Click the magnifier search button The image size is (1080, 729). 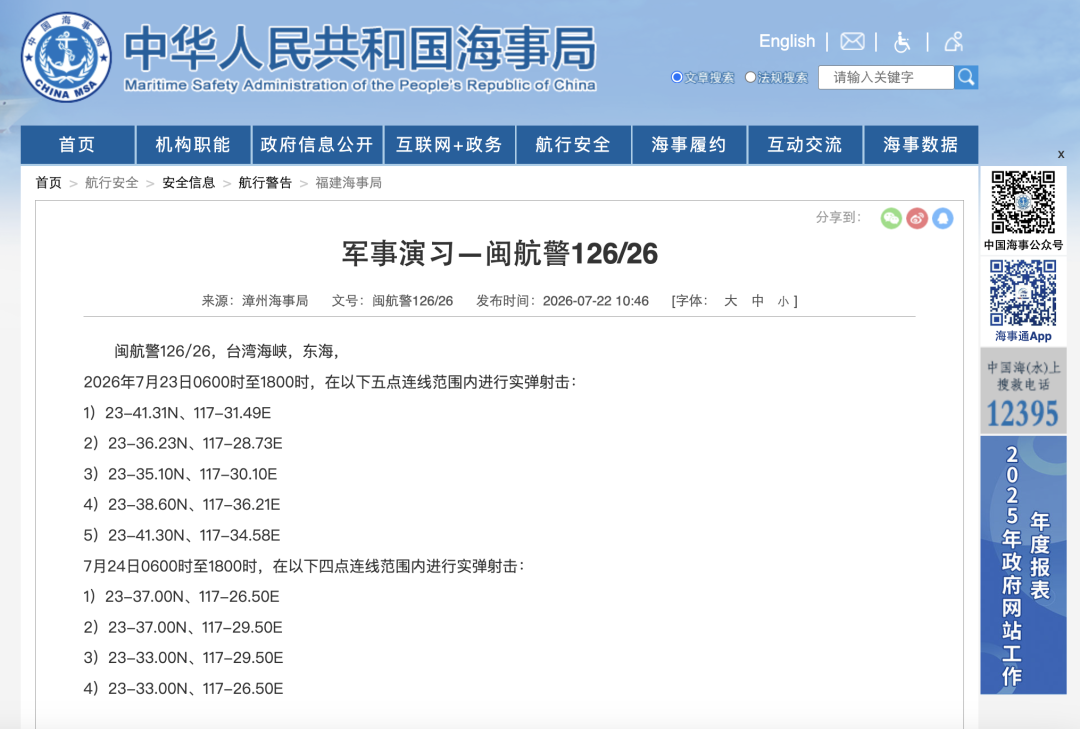click(x=966, y=77)
